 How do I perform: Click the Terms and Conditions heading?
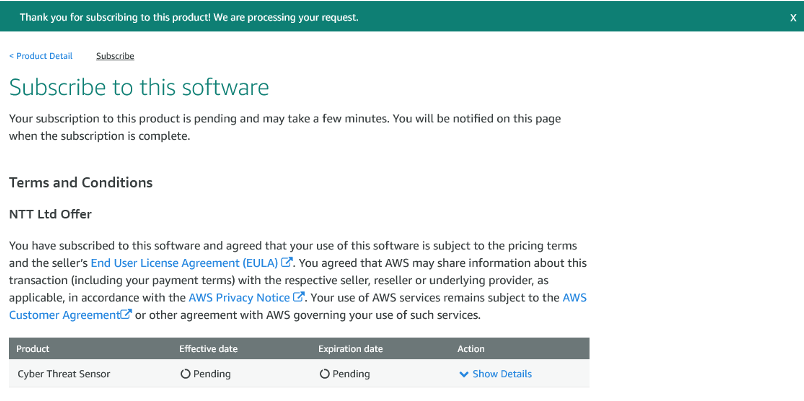point(81,183)
